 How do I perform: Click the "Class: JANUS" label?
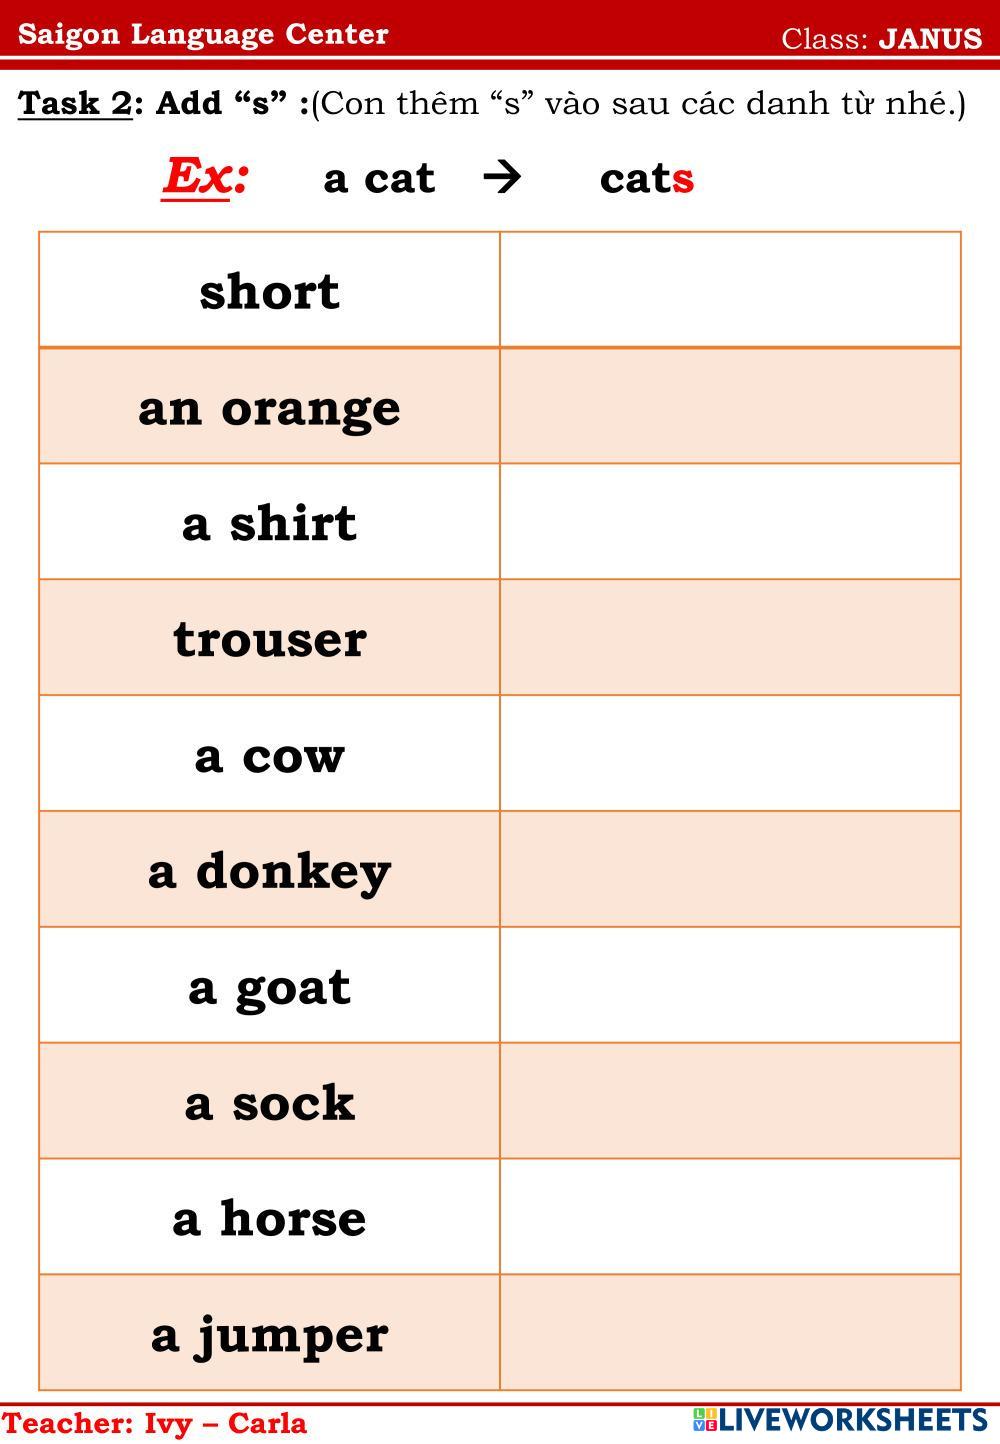point(880,39)
